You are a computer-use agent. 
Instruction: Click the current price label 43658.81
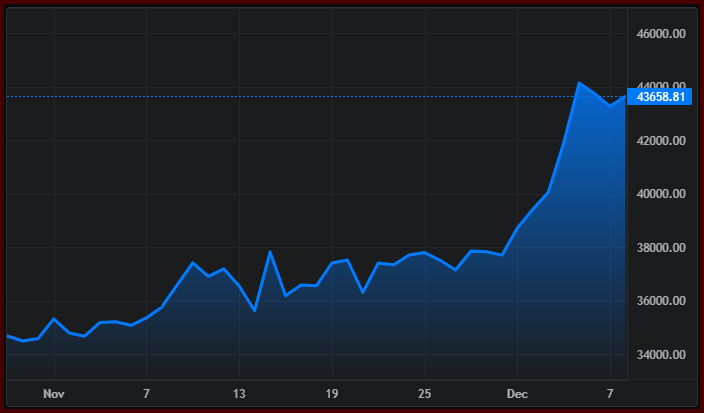[659, 97]
